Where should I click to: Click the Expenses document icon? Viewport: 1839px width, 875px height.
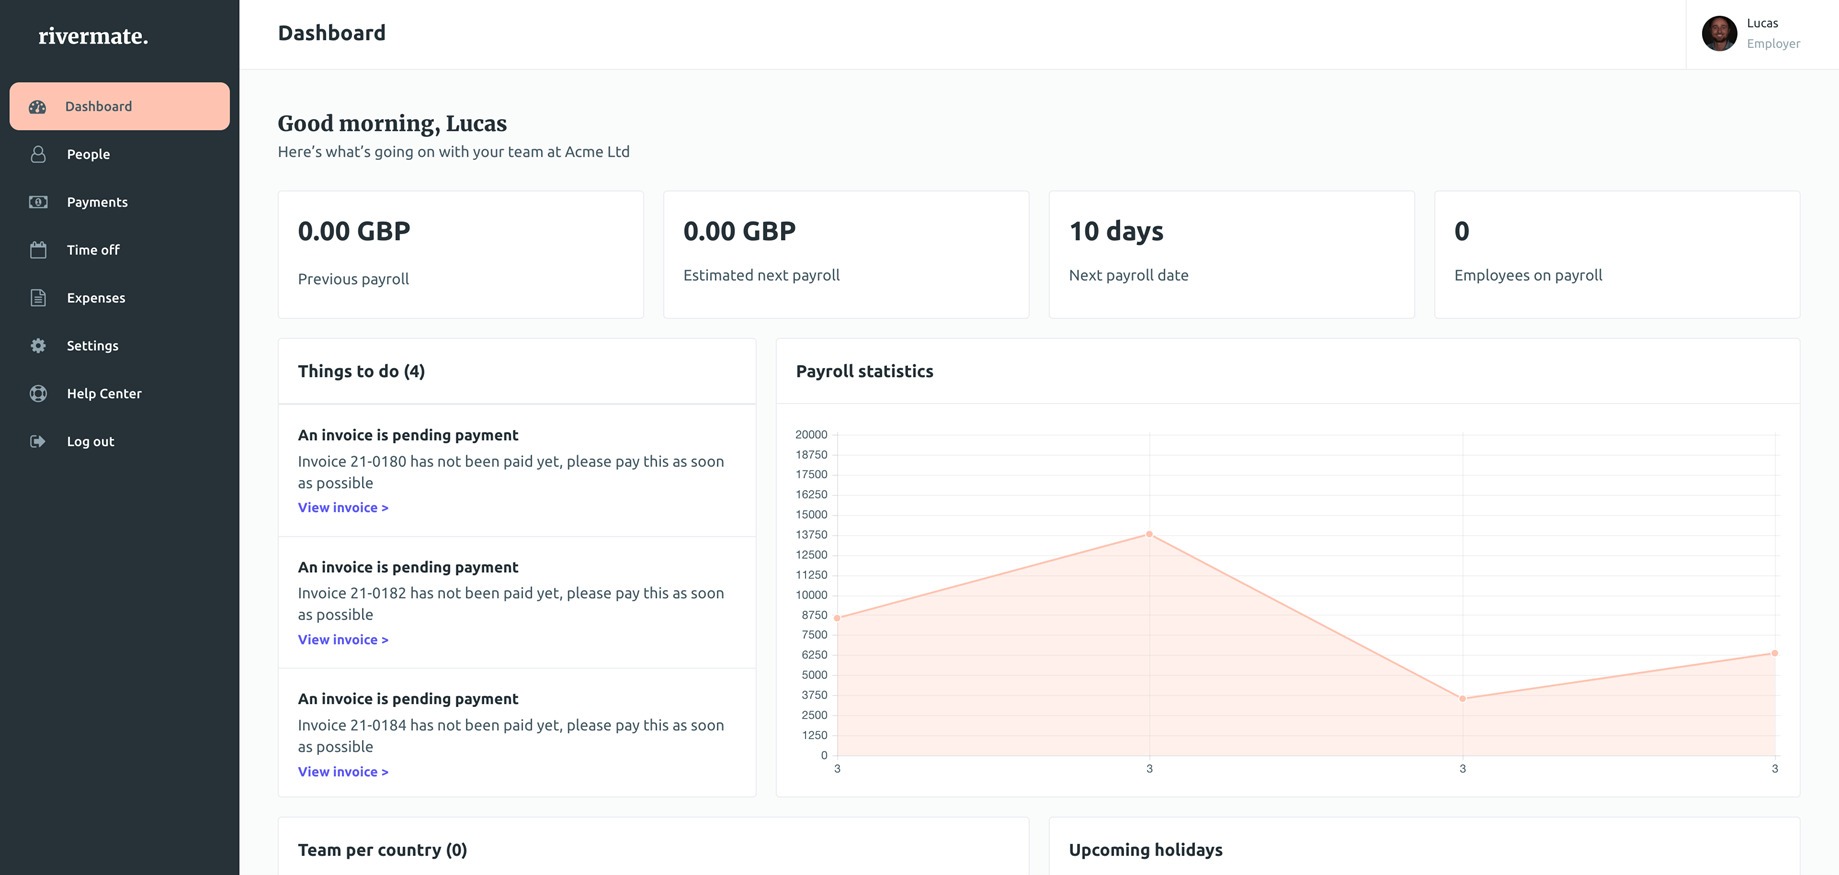(38, 298)
